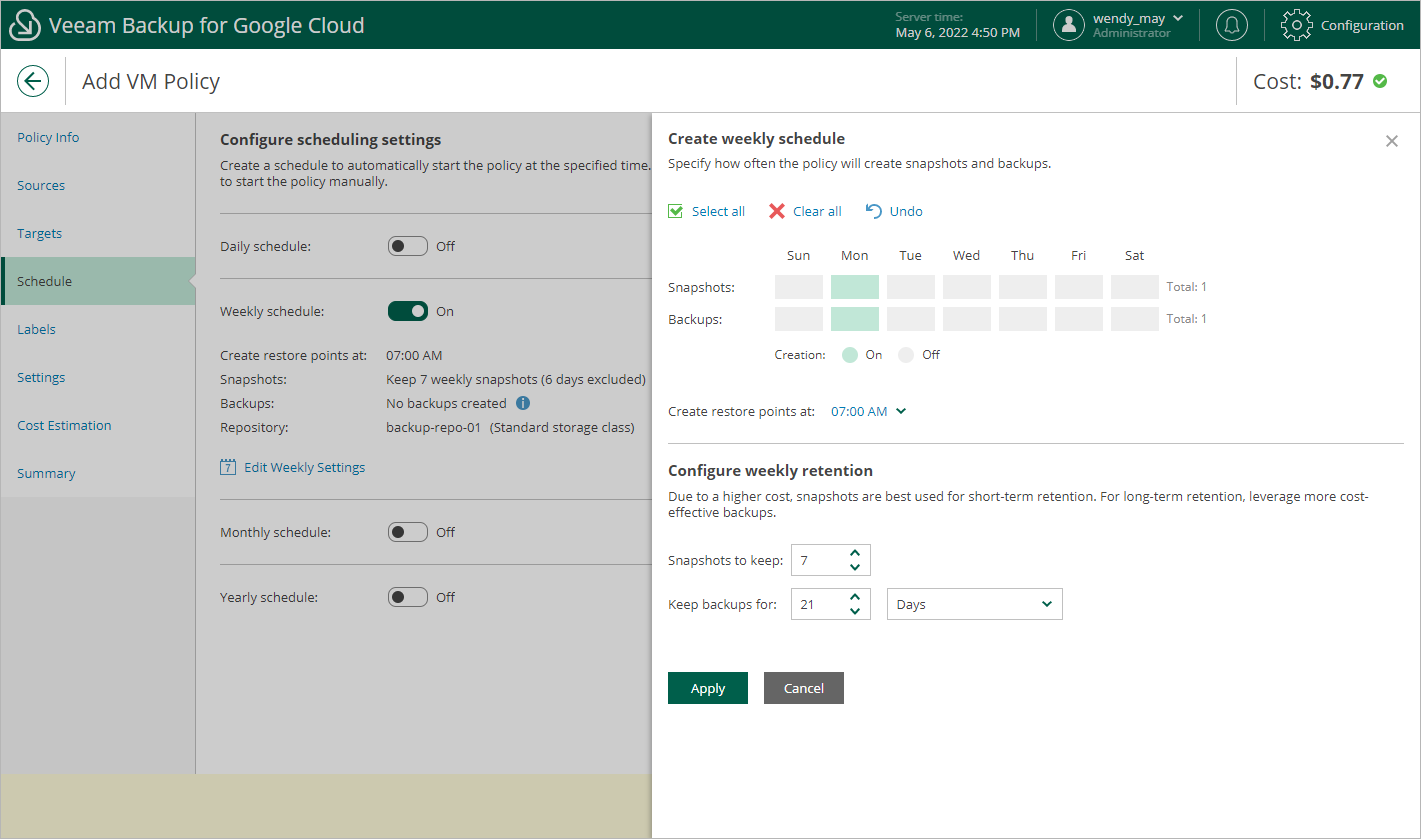Toggle the Daily schedule switch
This screenshot has width=1421, height=839.
[x=408, y=246]
